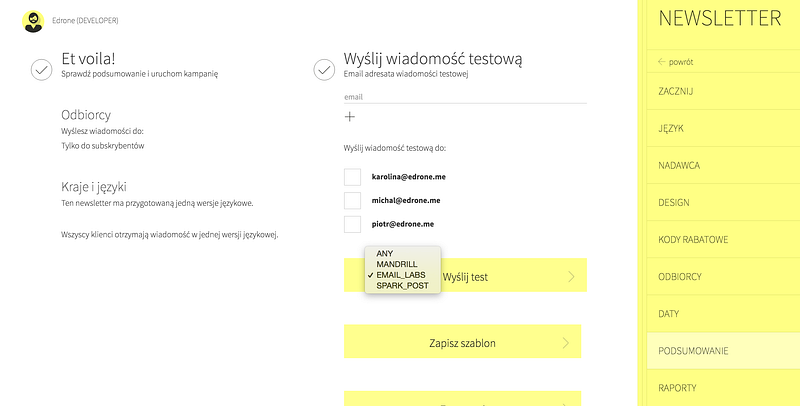Click the checkmark circle beside Et voila!
The width and height of the screenshot is (800, 406).
click(41, 69)
